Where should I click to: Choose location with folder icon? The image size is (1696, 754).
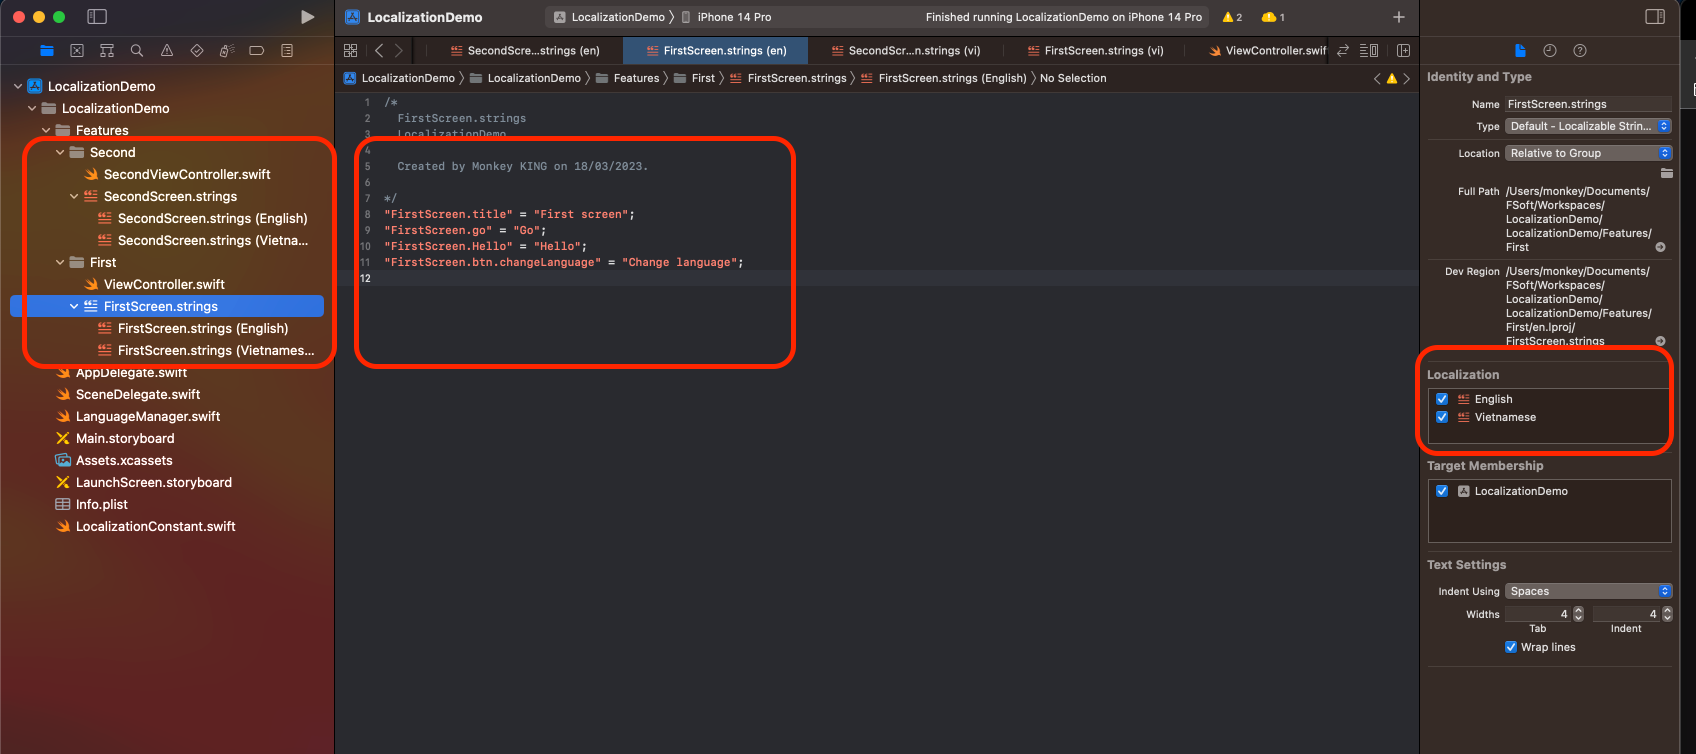click(1666, 173)
